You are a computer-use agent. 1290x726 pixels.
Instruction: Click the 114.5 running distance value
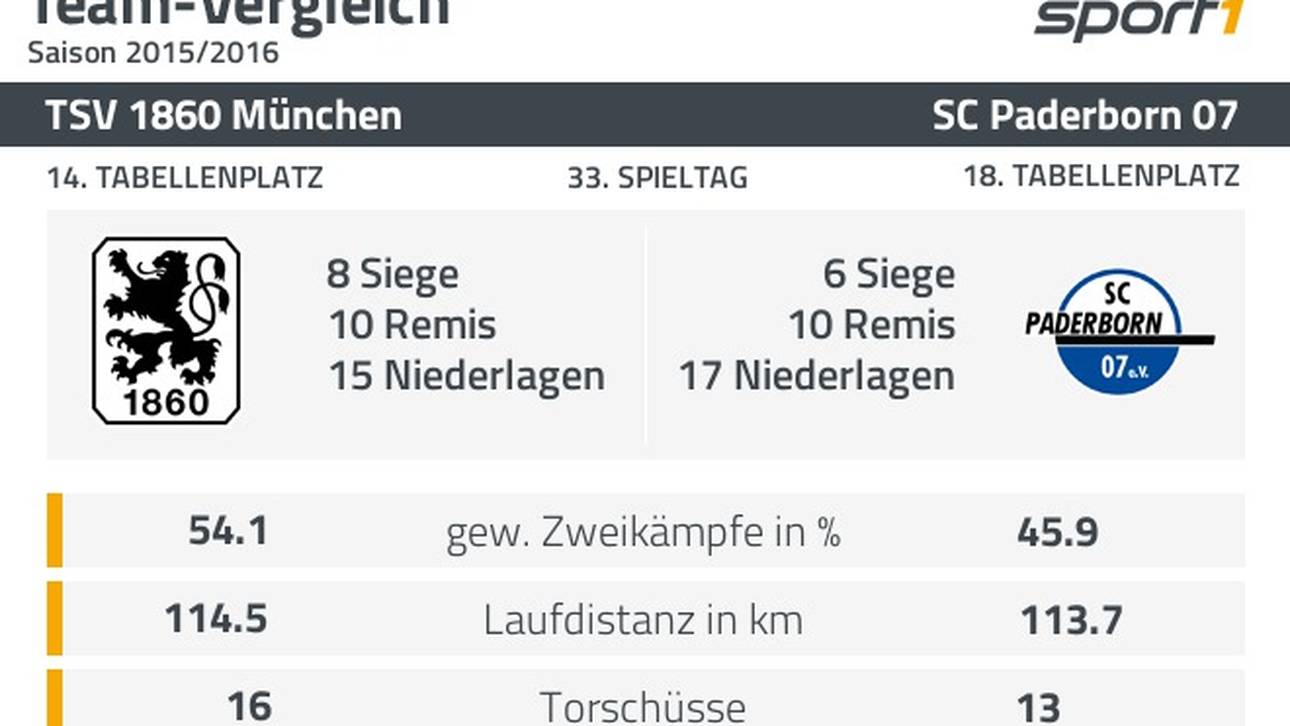point(216,619)
